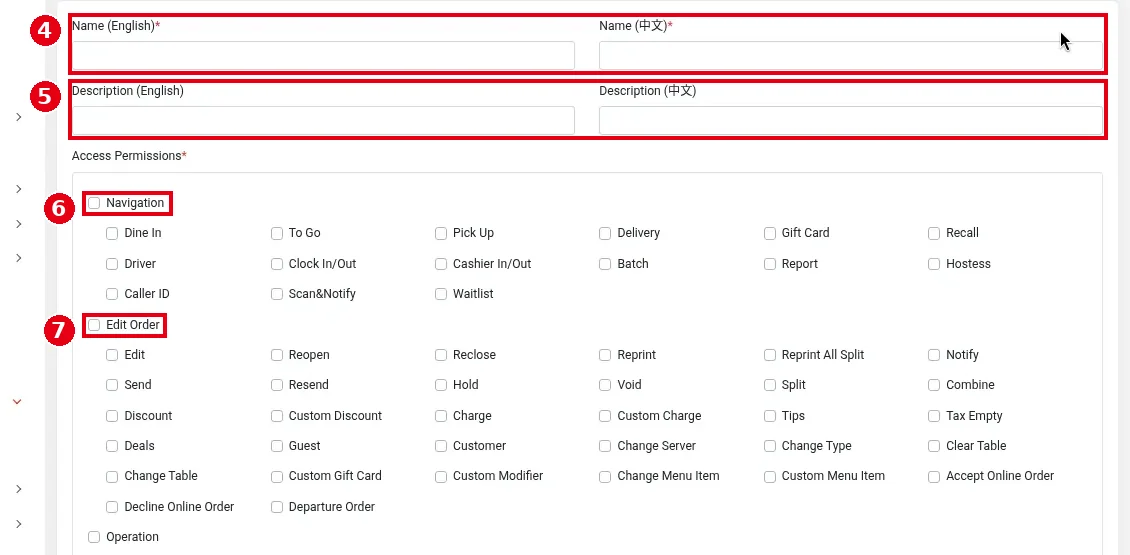Enable Cashier In/Out permission

click(441, 264)
